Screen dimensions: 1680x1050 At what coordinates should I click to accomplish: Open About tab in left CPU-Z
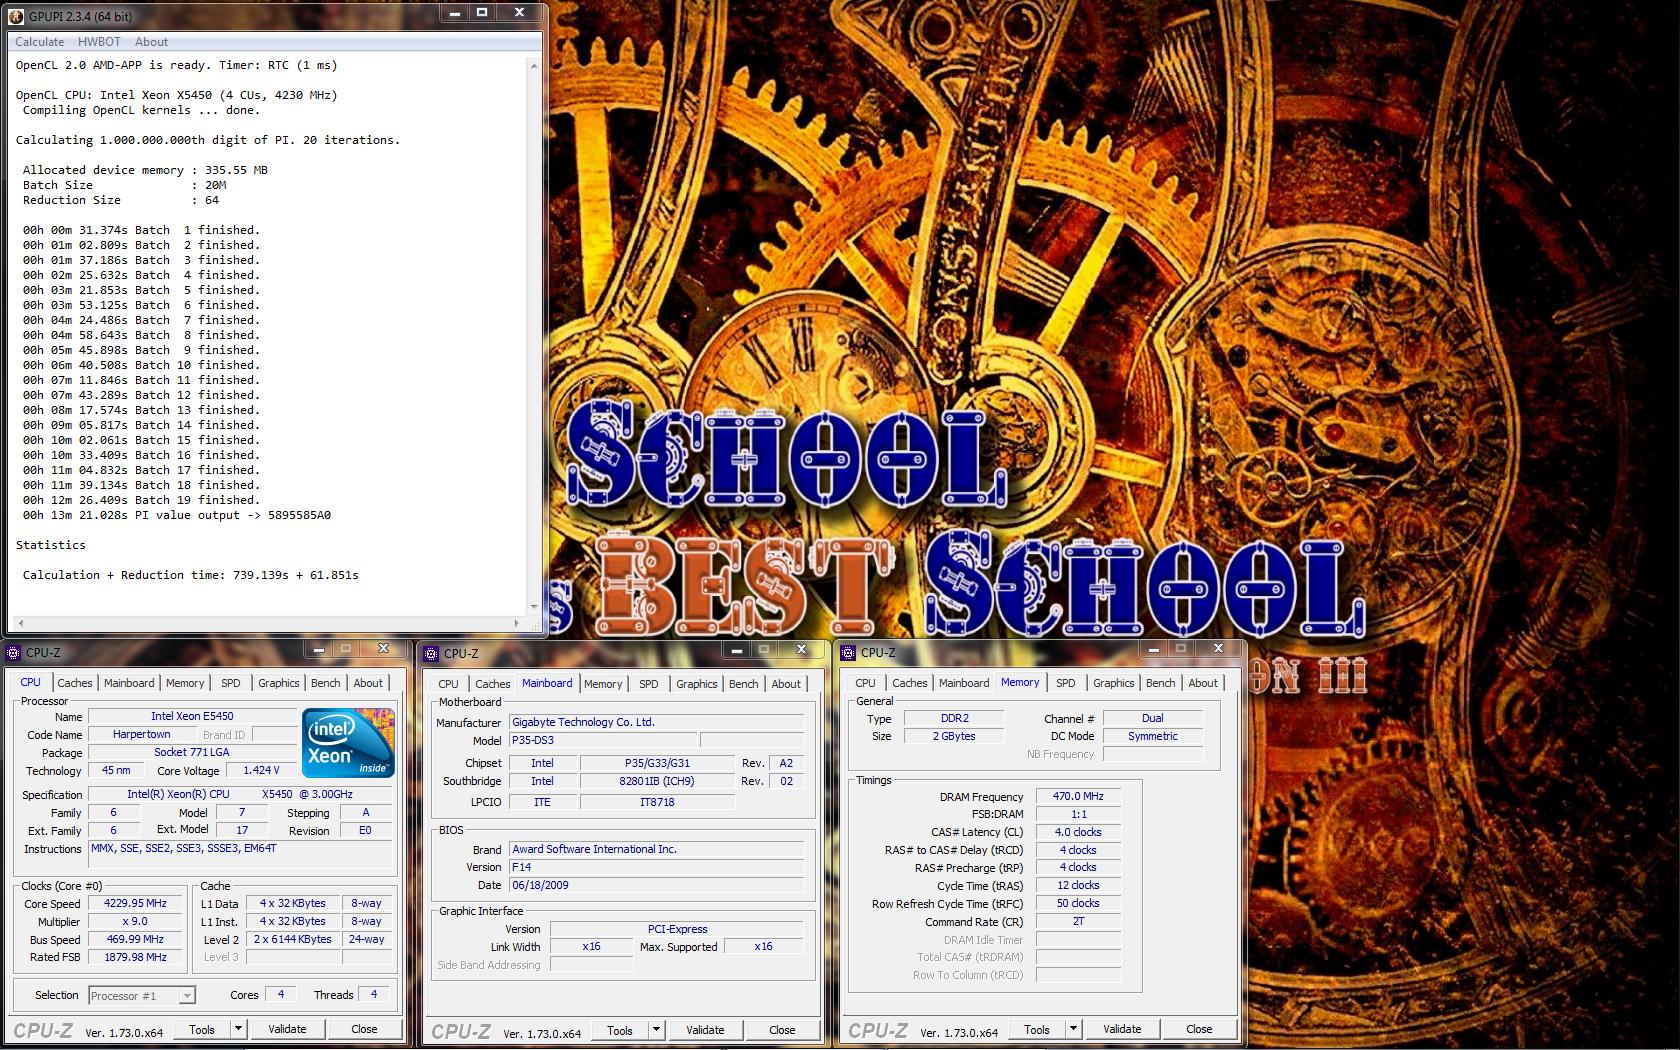point(368,683)
